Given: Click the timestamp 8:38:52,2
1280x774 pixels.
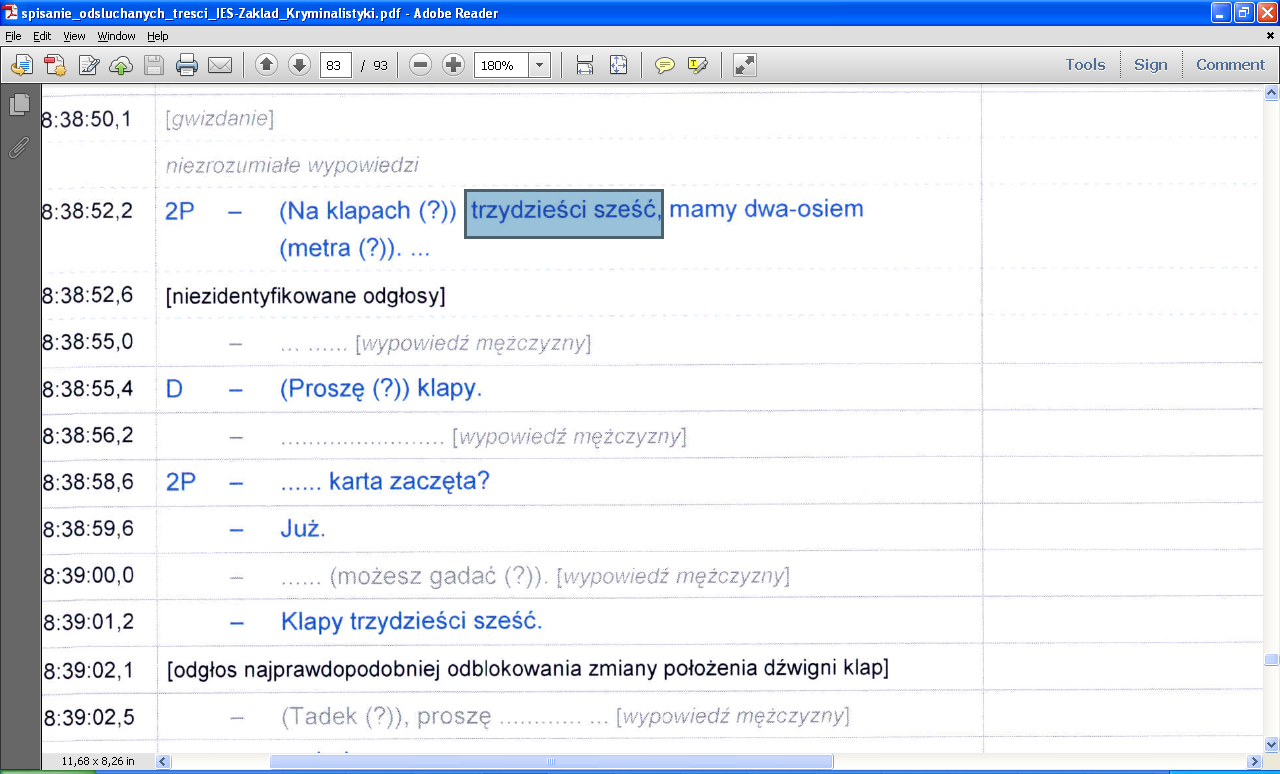Looking at the screenshot, I should (87, 211).
